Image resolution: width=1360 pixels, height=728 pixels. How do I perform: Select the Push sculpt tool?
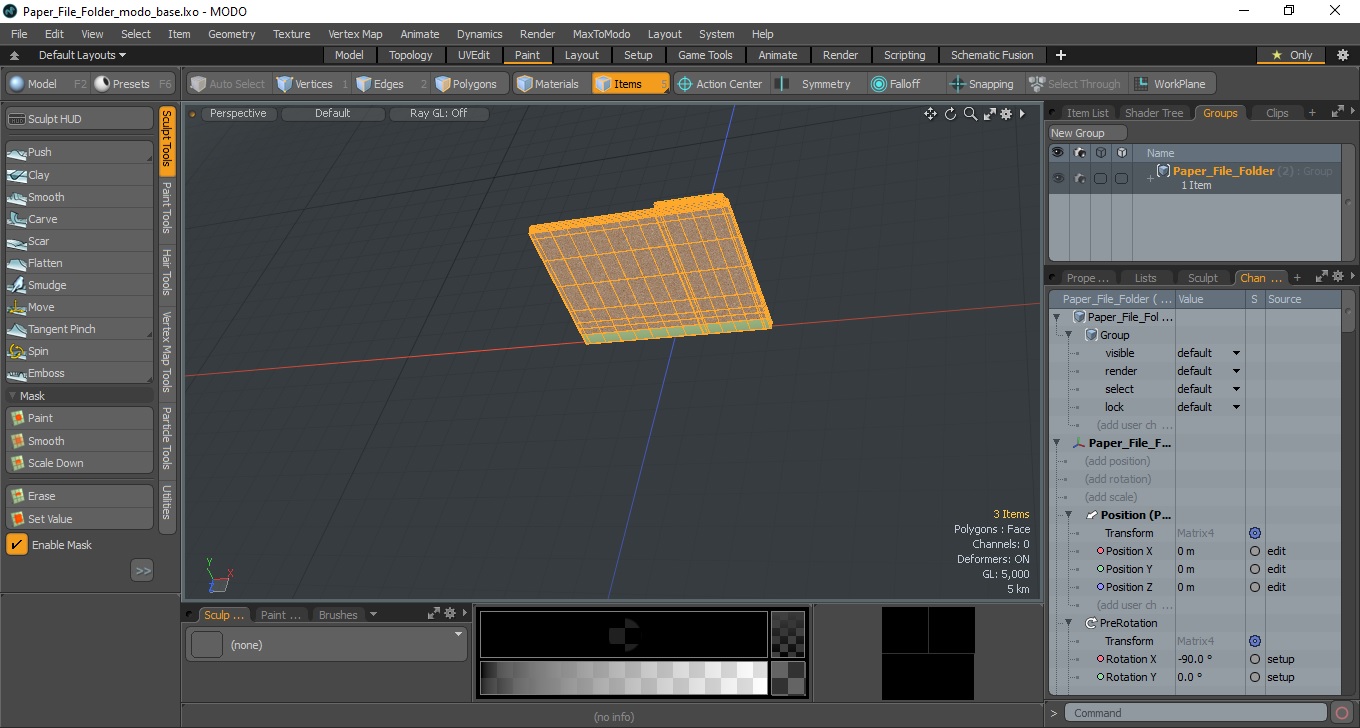point(79,152)
